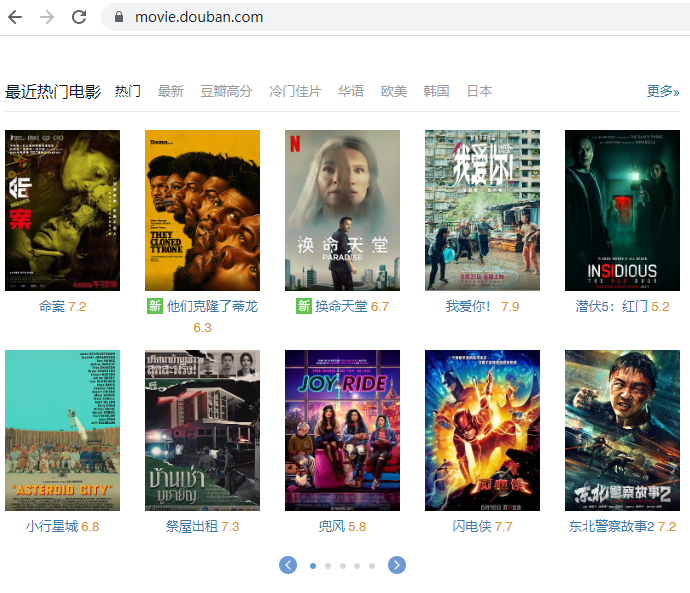Click the 小行星城 title link

click(x=51, y=526)
